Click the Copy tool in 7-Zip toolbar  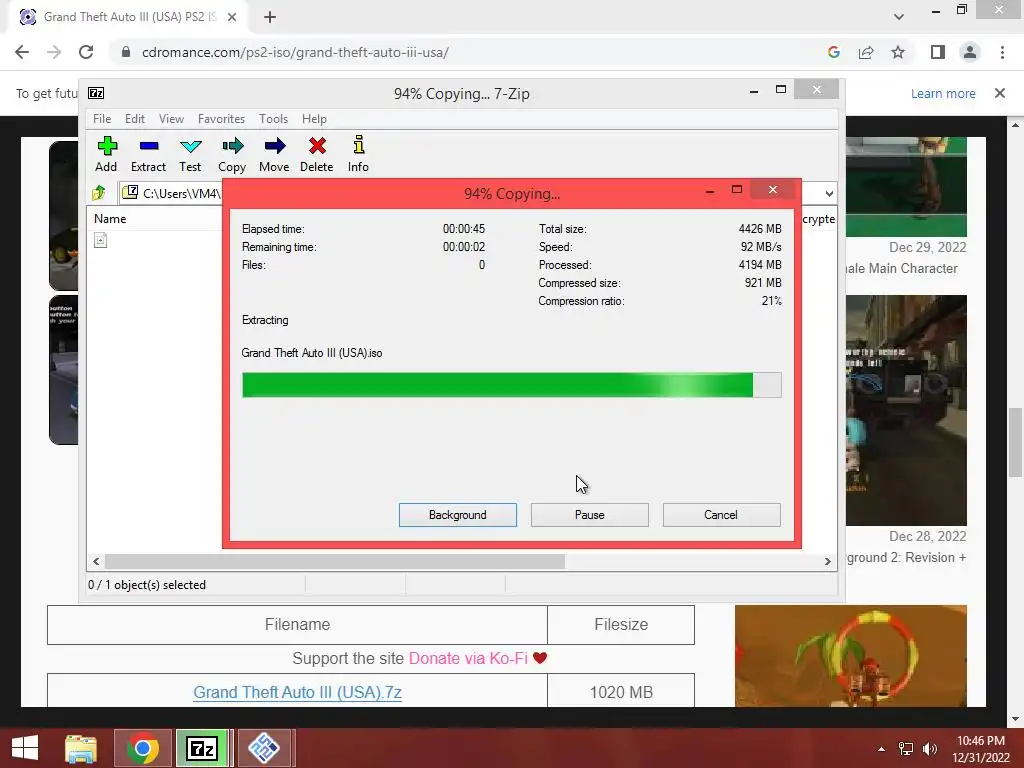(x=232, y=154)
